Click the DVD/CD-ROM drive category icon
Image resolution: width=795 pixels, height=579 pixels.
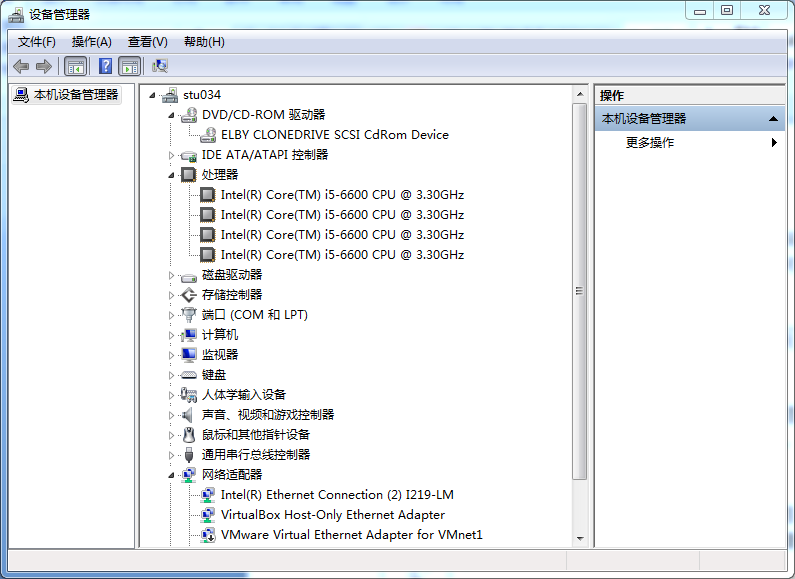point(189,115)
